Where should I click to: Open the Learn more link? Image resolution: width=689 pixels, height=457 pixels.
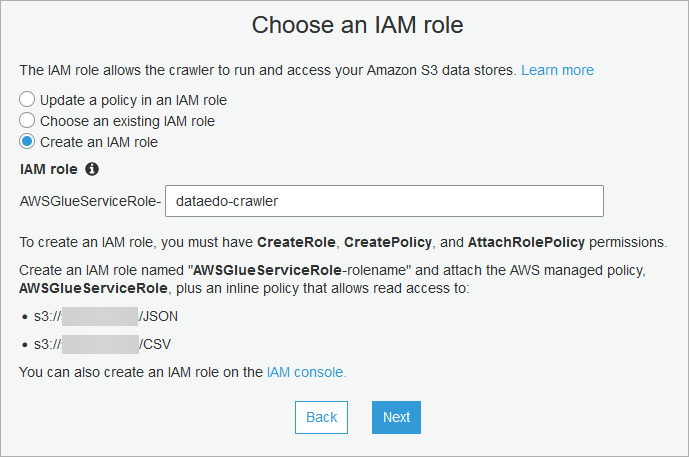tap(557, 70)
